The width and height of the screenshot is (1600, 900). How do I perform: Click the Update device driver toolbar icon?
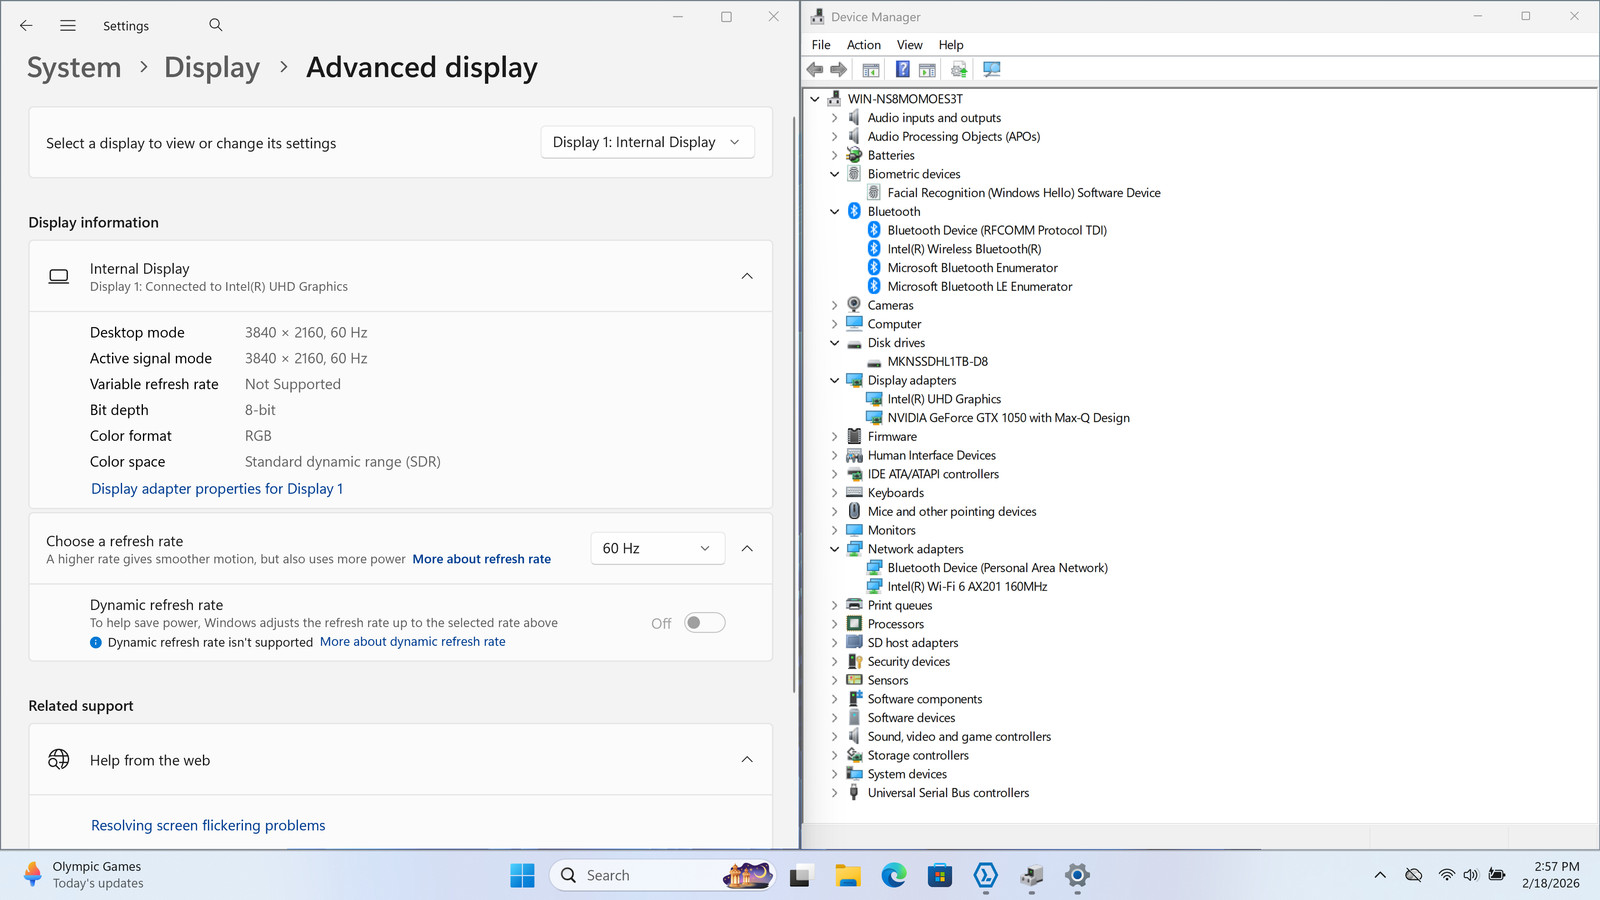click(x=959, y=69)
